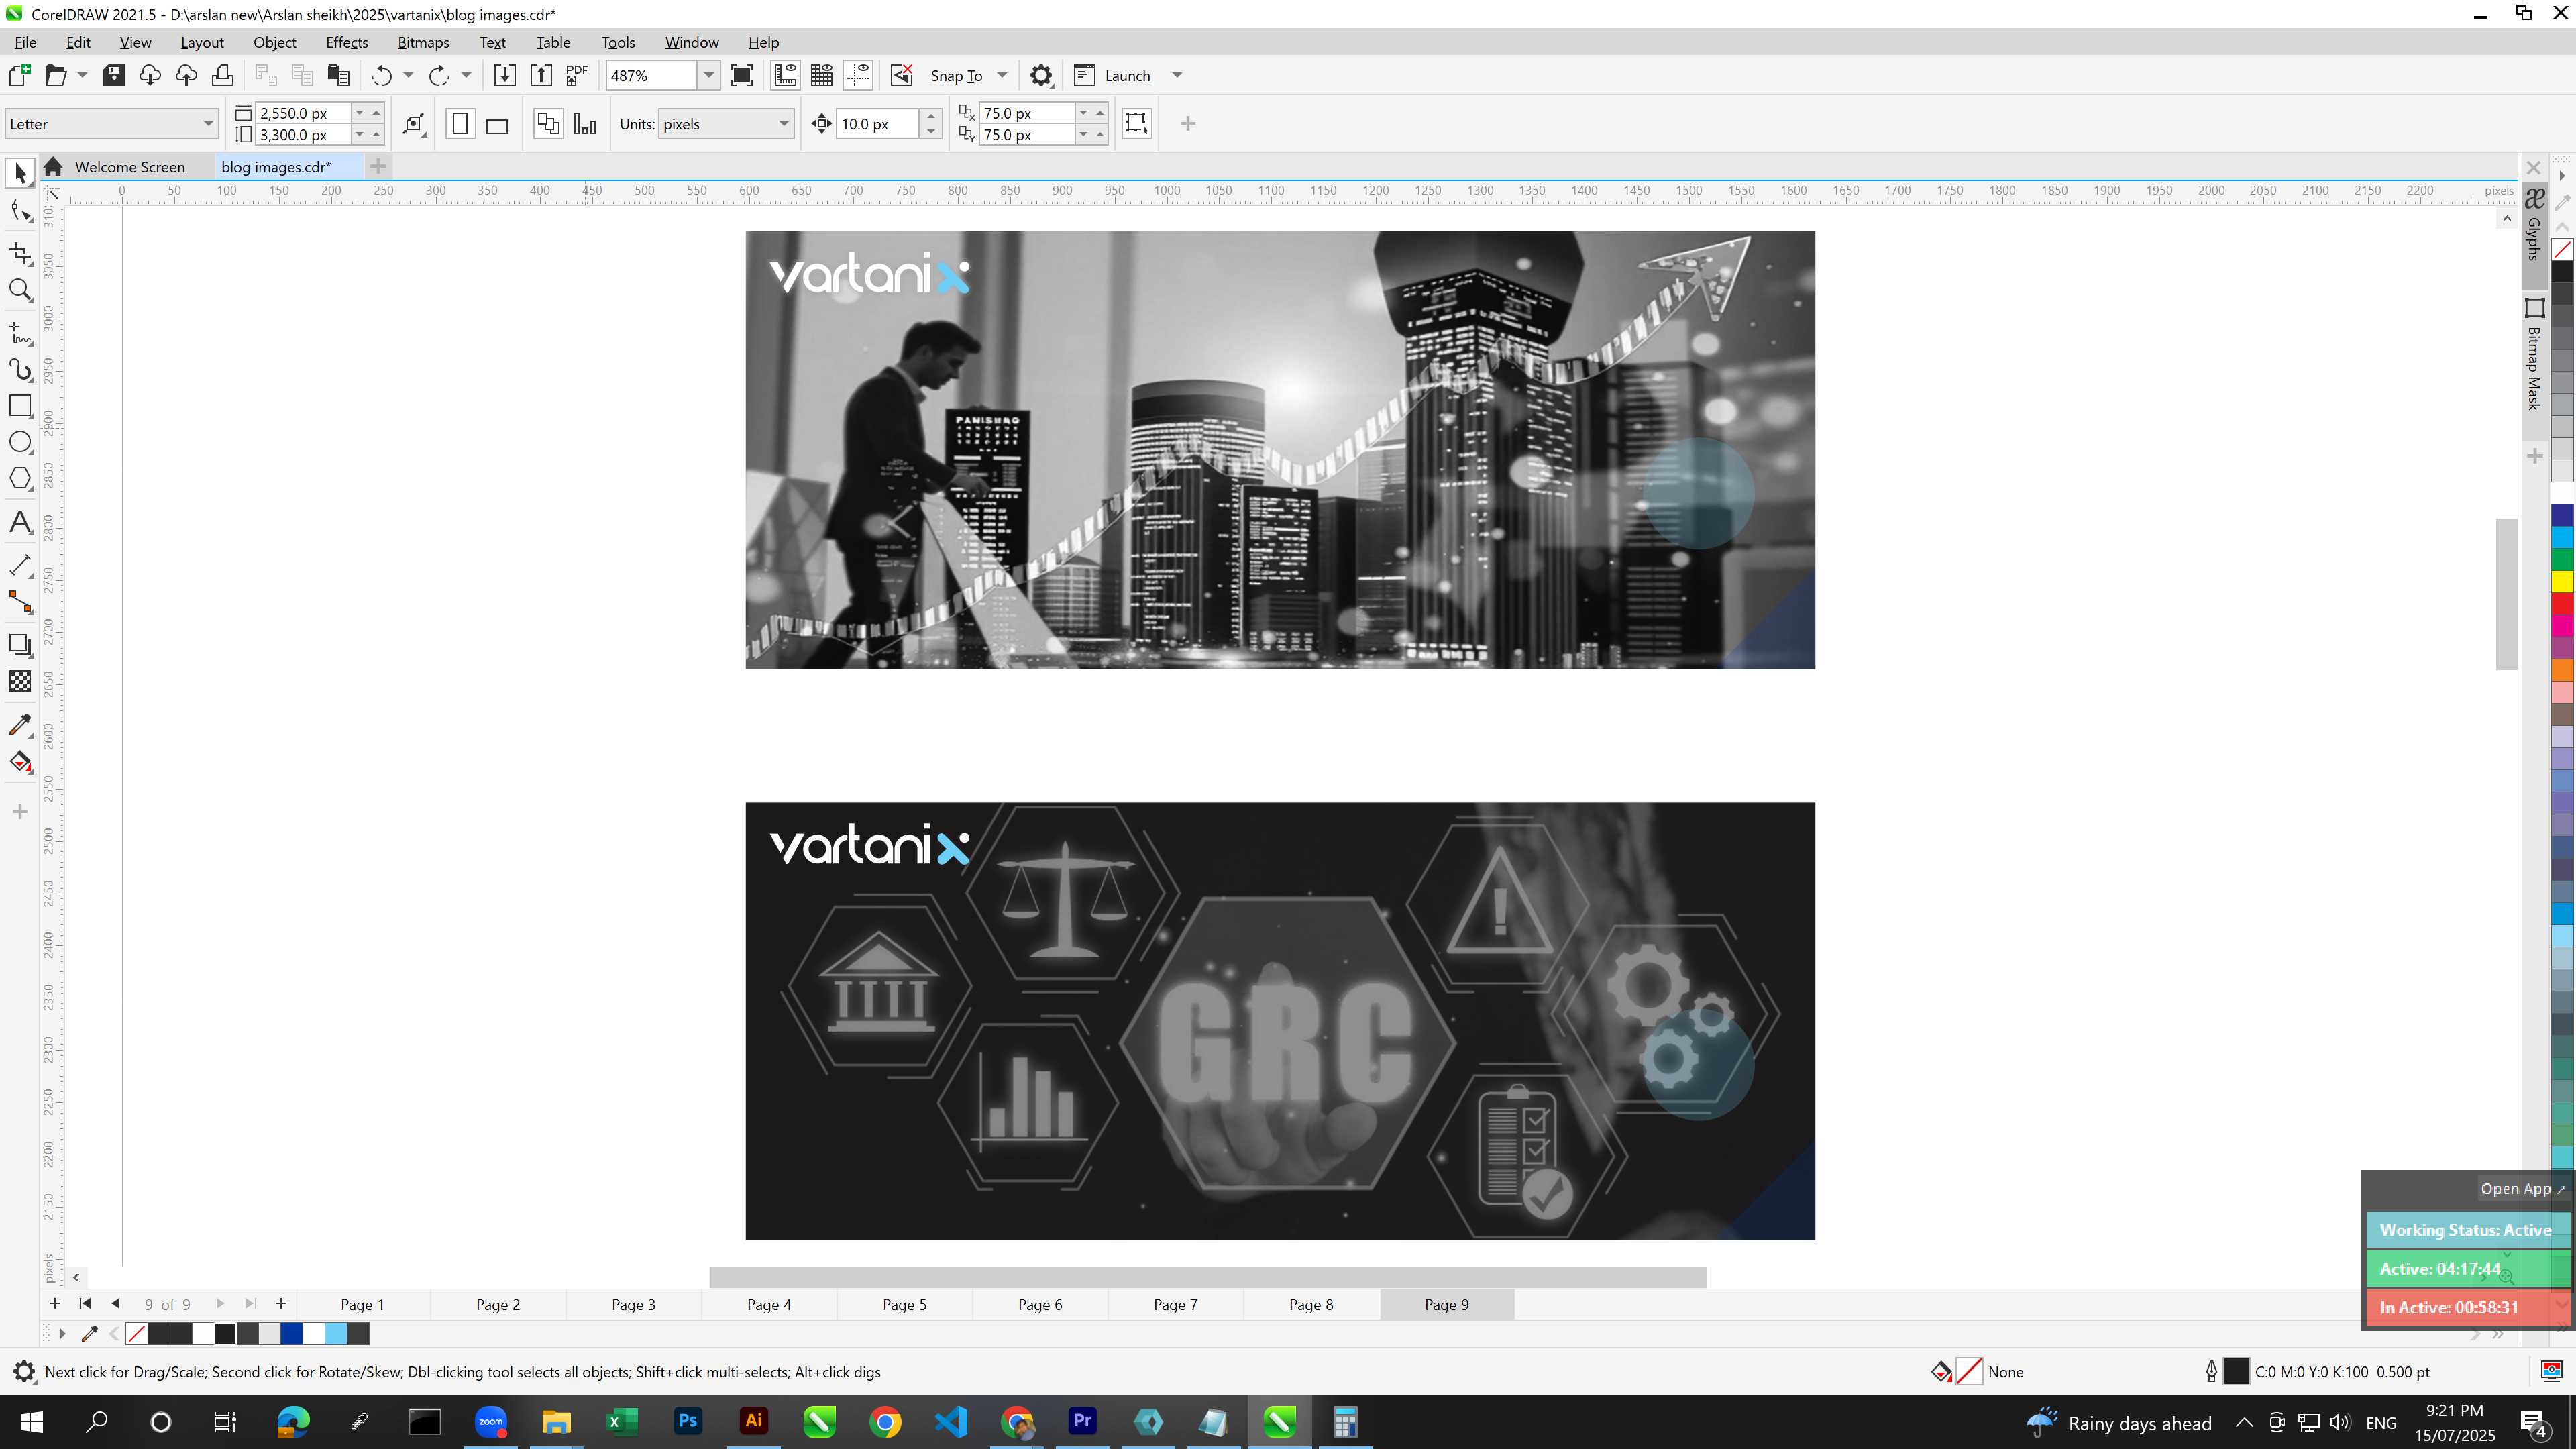This screenshot has width=2576, height=1449.
Task: Export the document
Action: tap(541, 75)
